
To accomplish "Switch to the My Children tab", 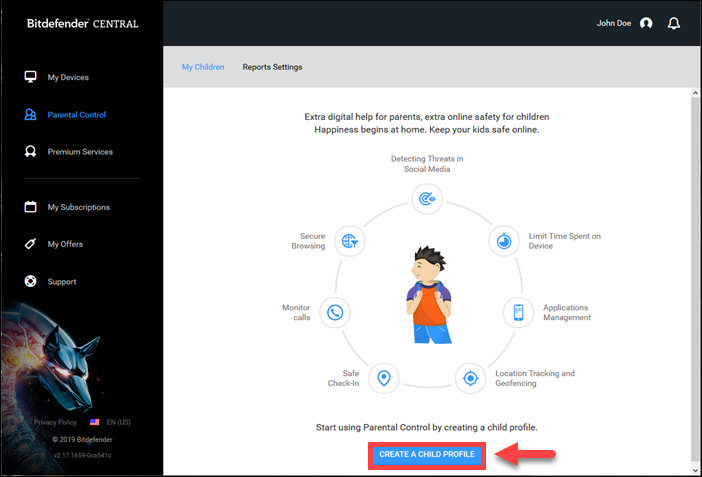I will (203, 67).
